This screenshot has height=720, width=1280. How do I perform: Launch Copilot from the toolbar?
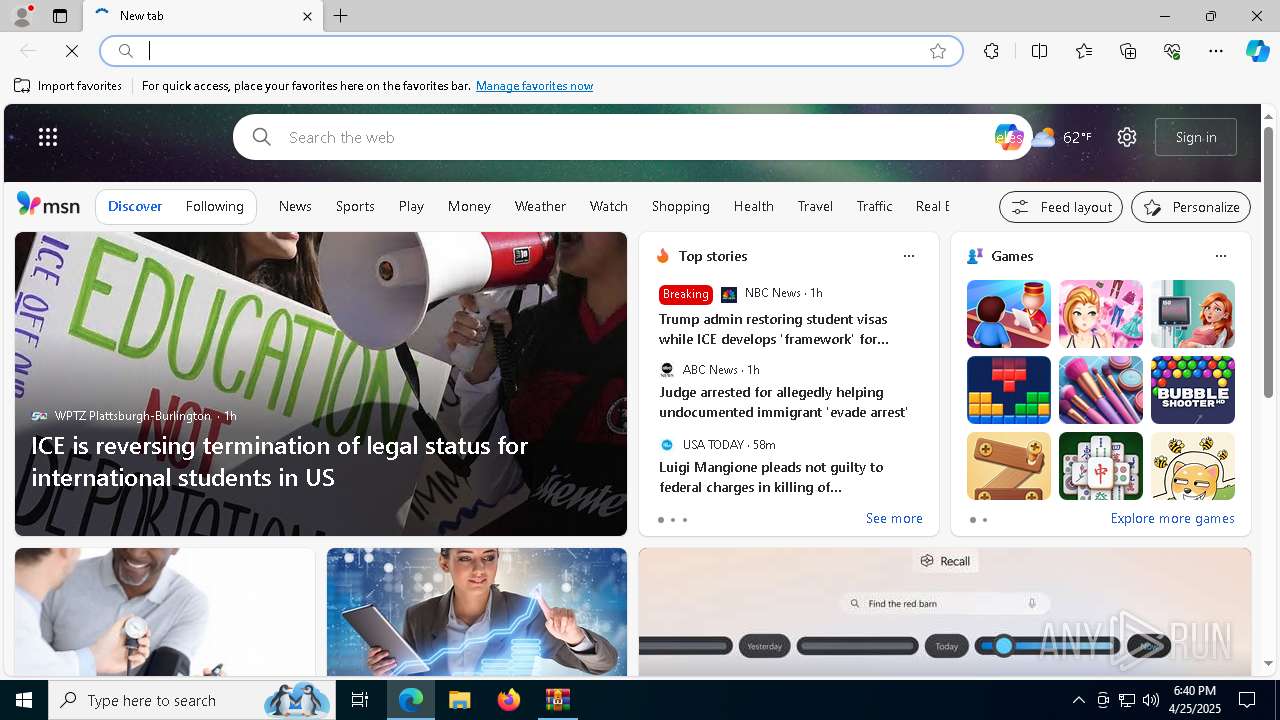pyautogui.click(x=1257, y=51)
